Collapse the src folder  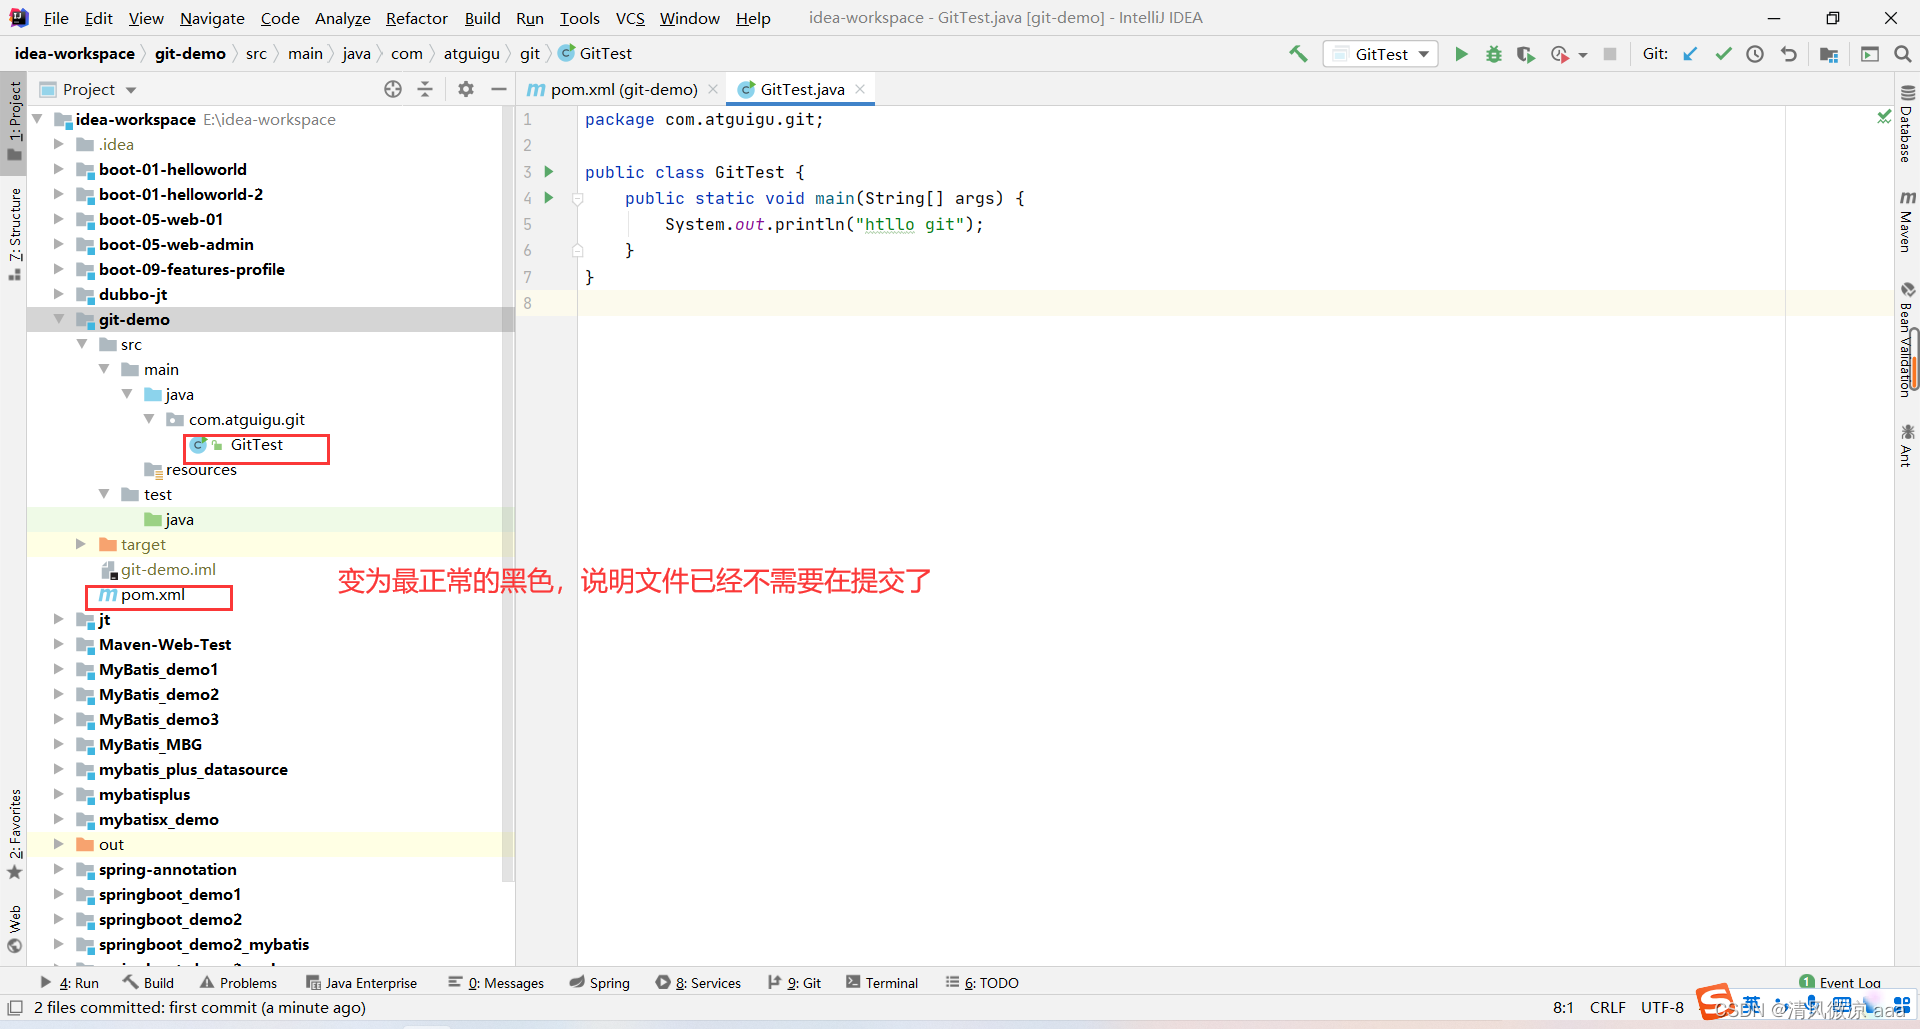point(82,344)
